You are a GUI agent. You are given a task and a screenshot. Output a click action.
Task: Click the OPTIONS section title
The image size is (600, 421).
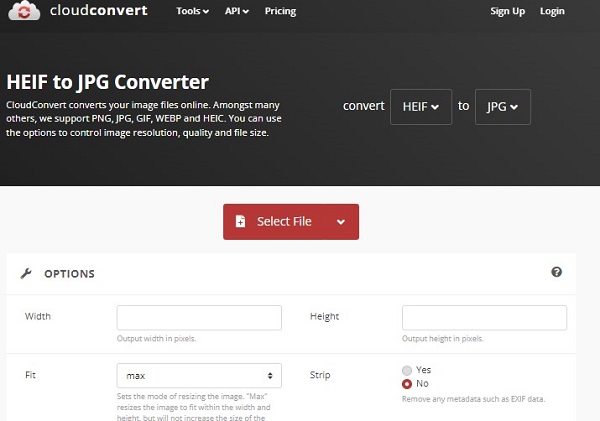click(69, 274)
